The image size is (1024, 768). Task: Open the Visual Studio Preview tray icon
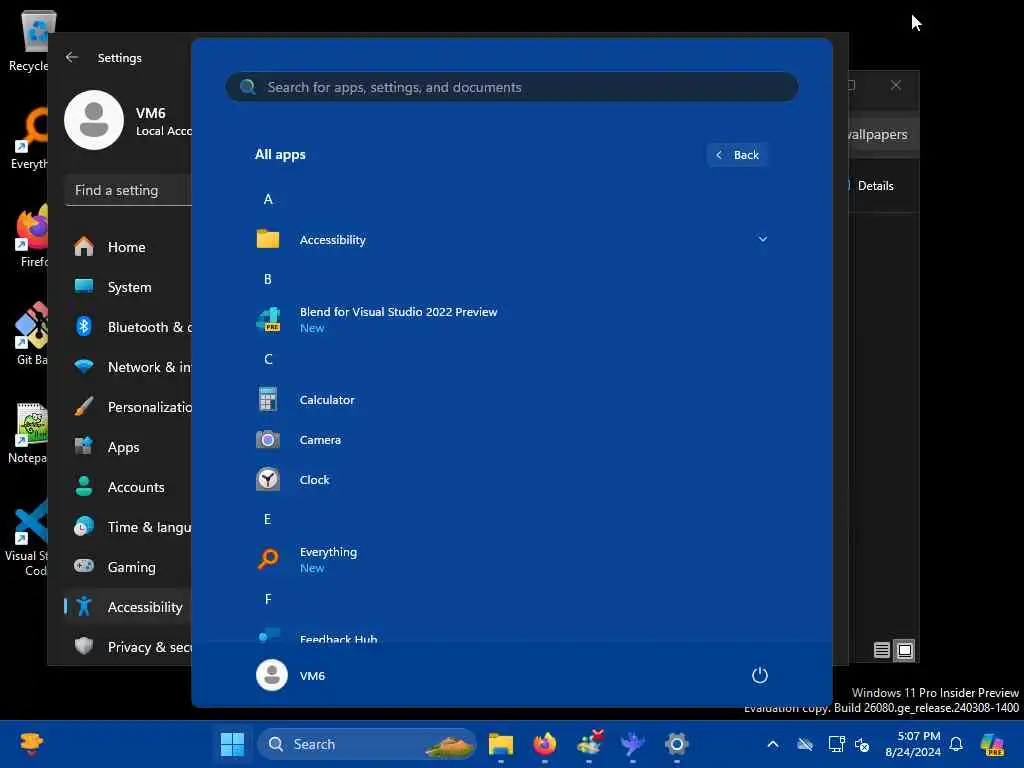pyautogui.click(x=991, y=744)
